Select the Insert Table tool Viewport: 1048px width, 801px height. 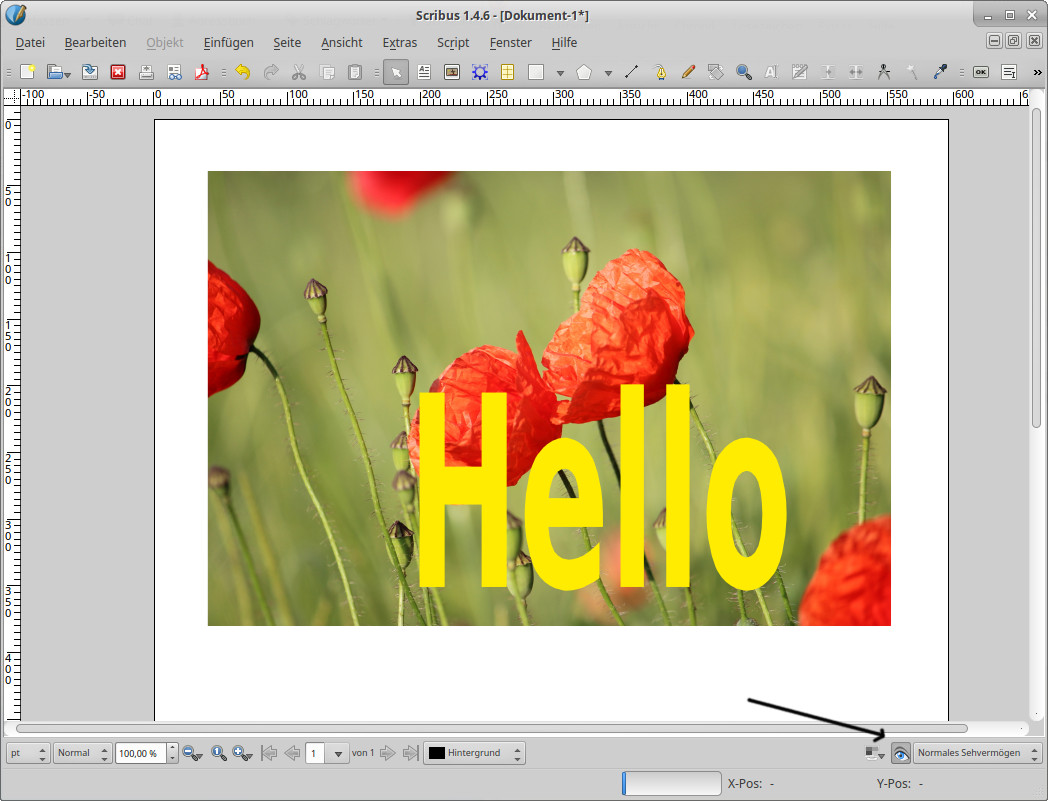(508, 72)
